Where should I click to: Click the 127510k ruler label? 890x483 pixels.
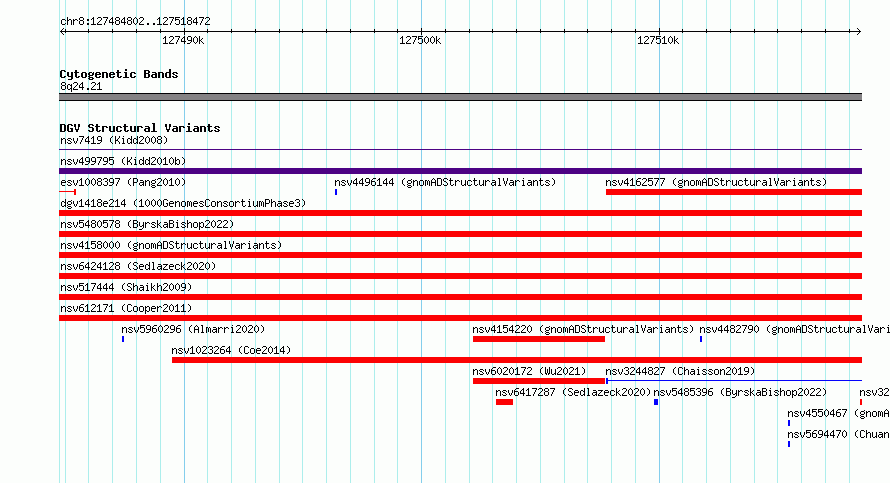coord(658,40)
